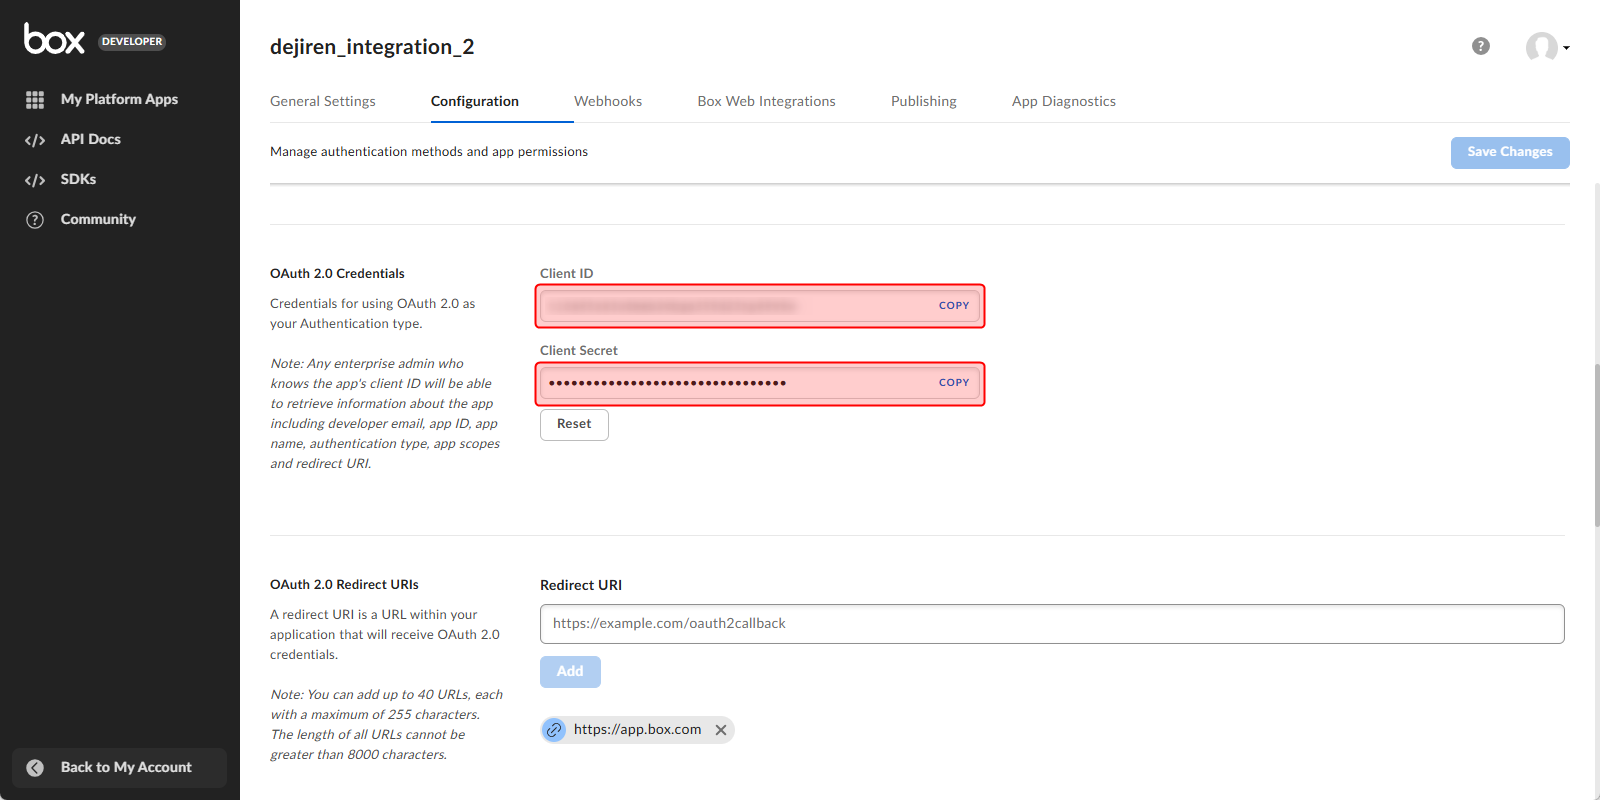
Task: Click the Redirect URI label
Action: pos(581,585)
